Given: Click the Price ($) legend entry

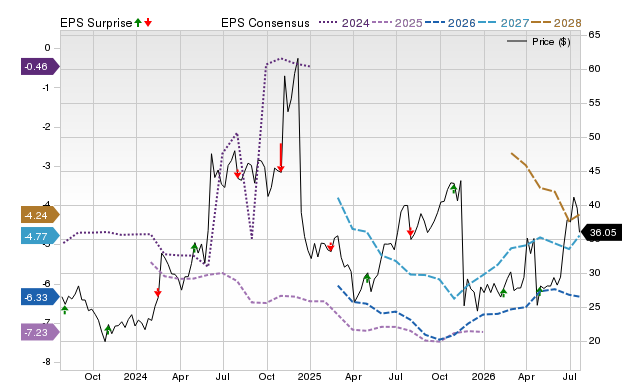Looking at the screenshot, I should 539,42.
